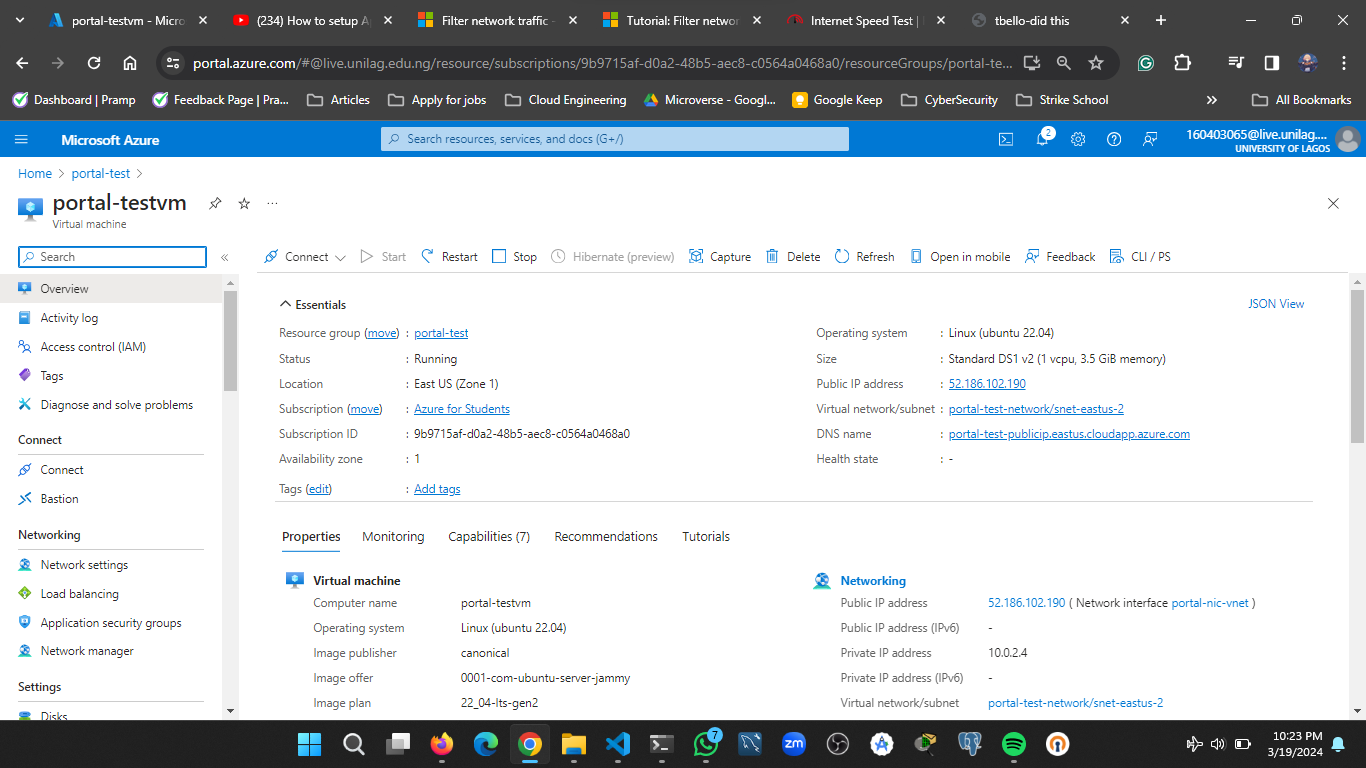This screenshot has height=768, width=1366.
Task: Click the left menu Search field
Action: 112,257
